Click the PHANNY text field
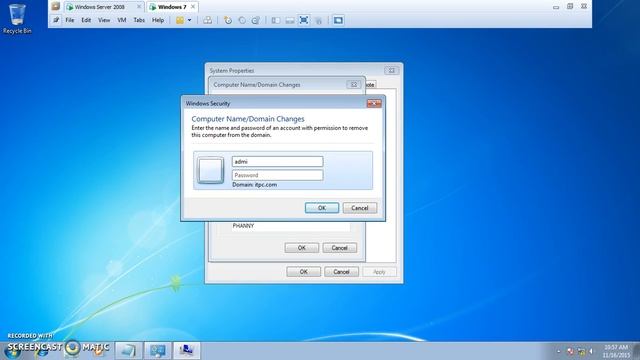Viewport: 640px width, 360px height. coord(291,226)
